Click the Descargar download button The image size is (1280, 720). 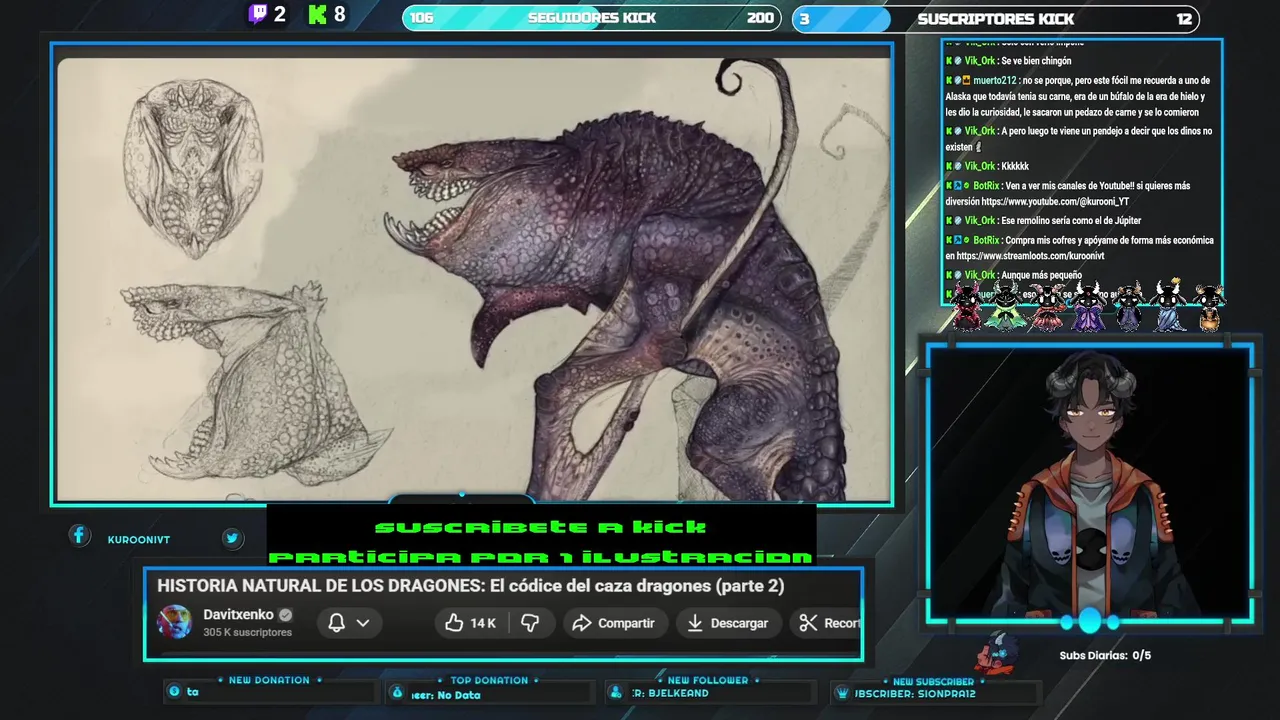(x=727, y=623)
